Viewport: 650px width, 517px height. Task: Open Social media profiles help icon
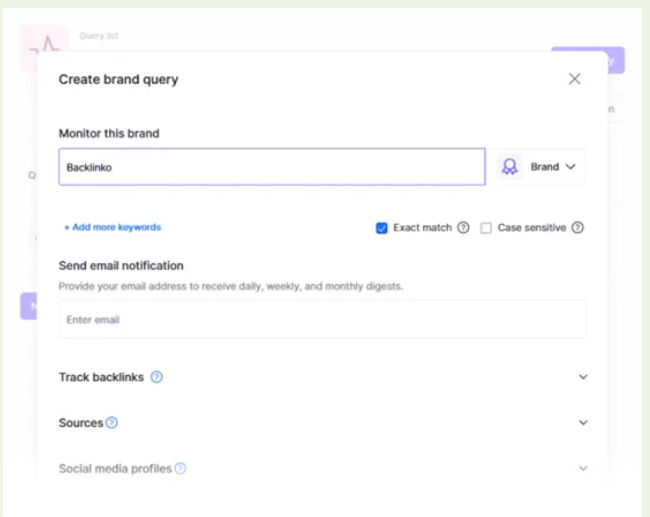[180, 468]
